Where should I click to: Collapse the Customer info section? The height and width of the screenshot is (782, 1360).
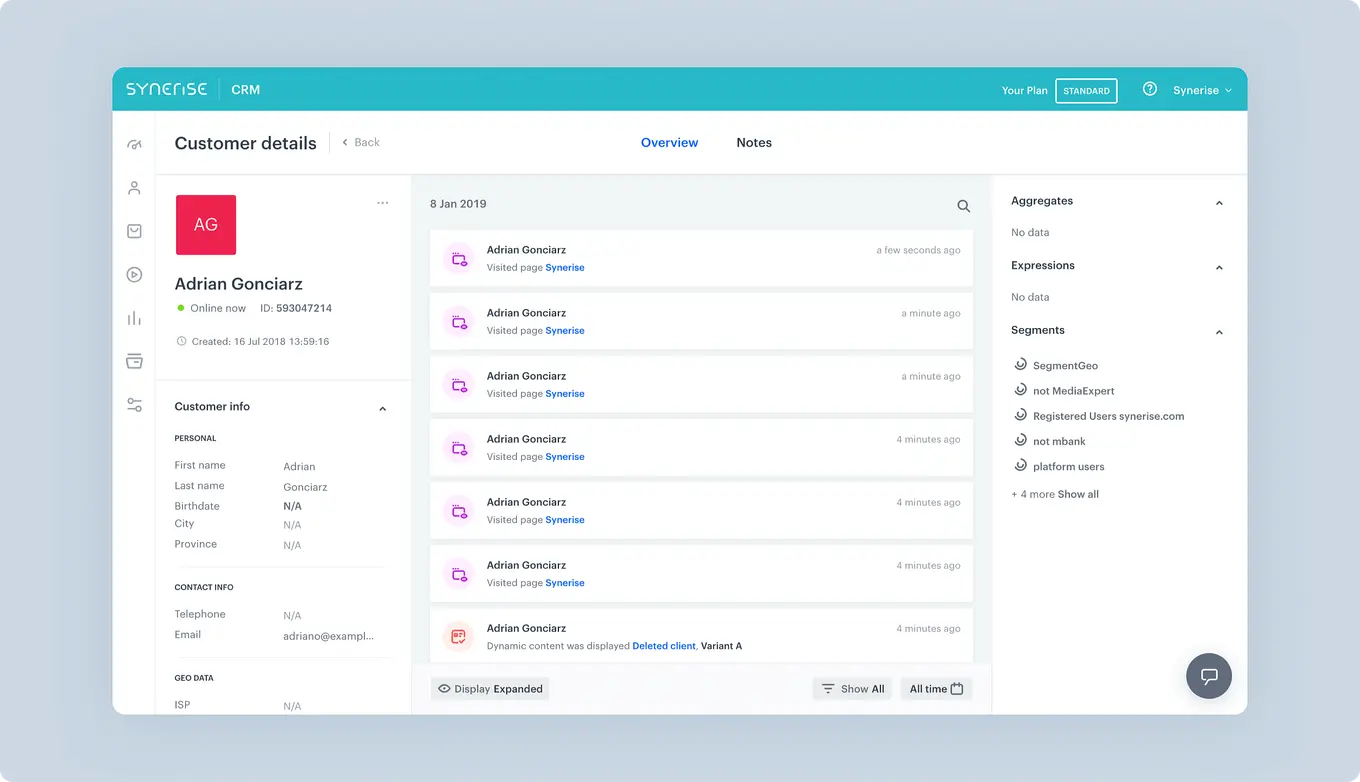382,408
